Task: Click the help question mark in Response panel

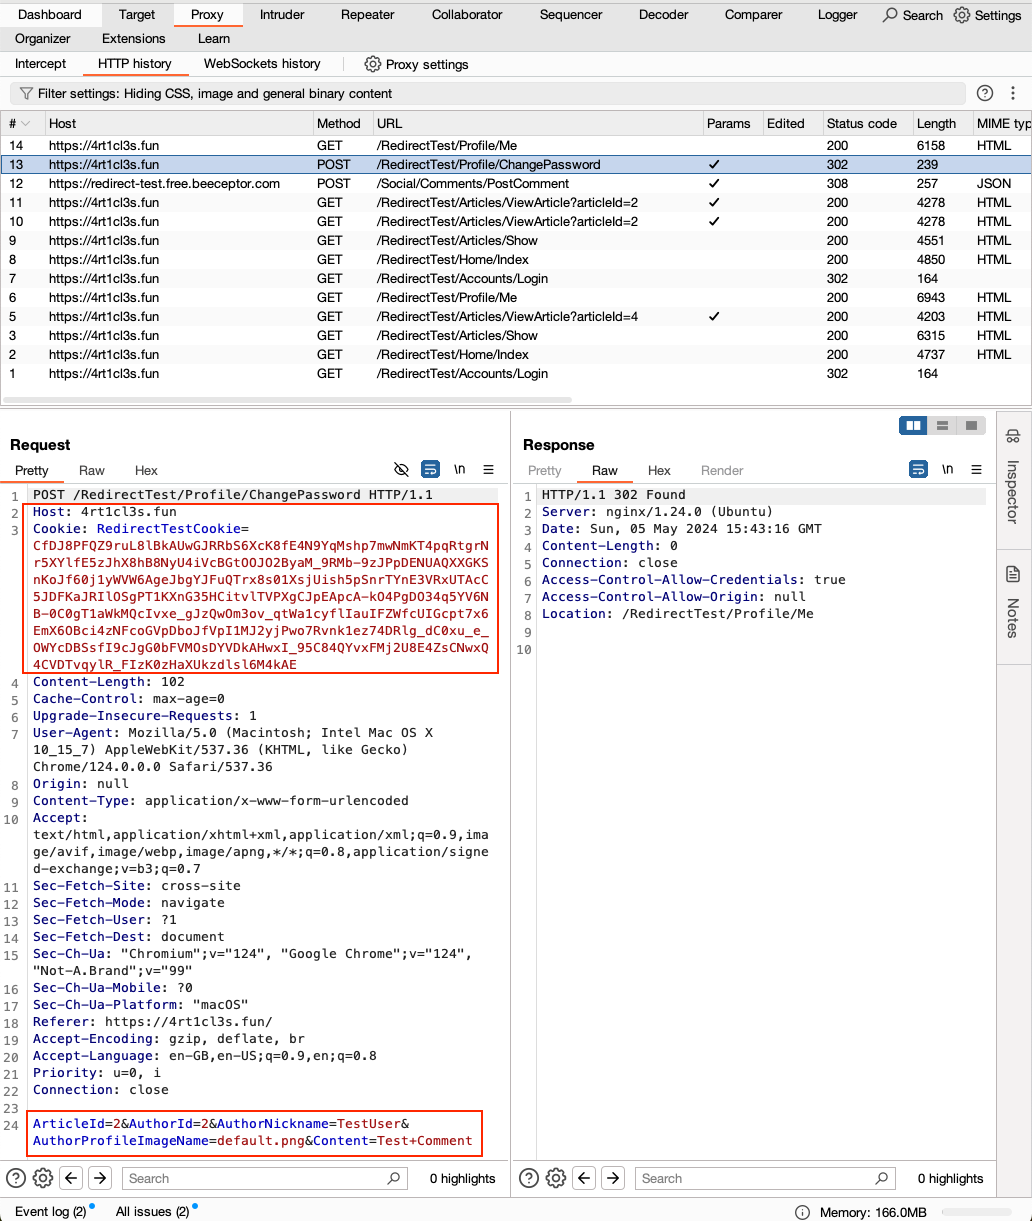Action: [528, 1178]
